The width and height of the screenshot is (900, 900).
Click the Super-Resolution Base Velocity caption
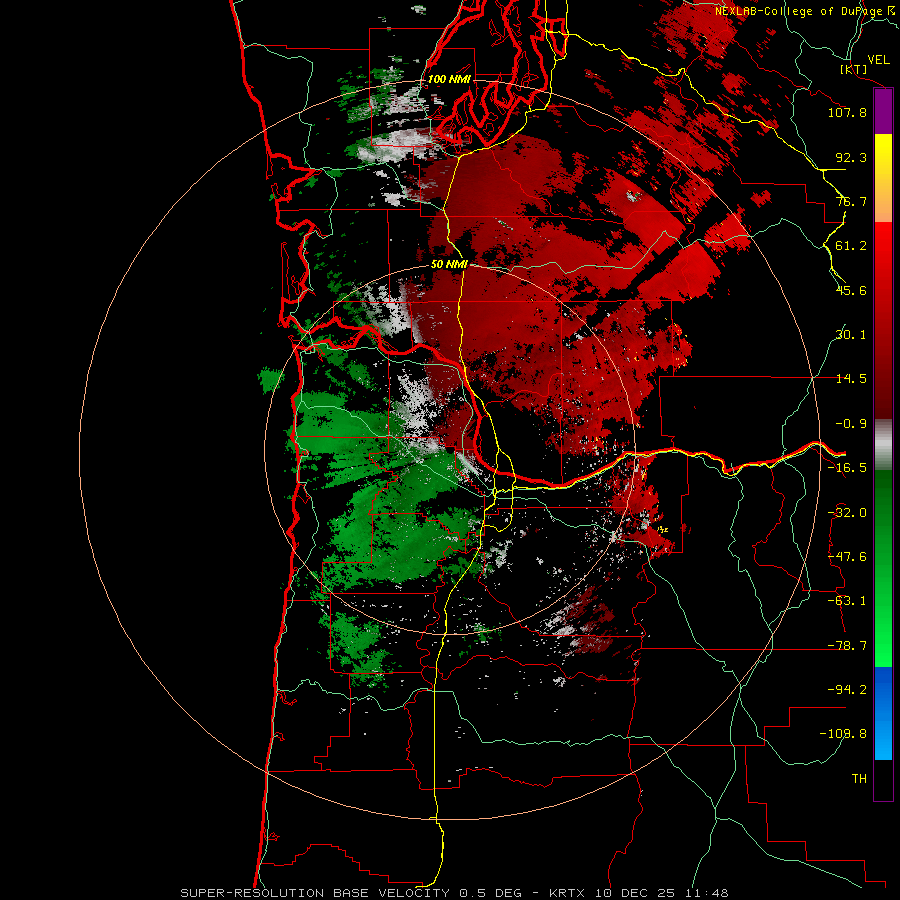[x=454, y=893]
